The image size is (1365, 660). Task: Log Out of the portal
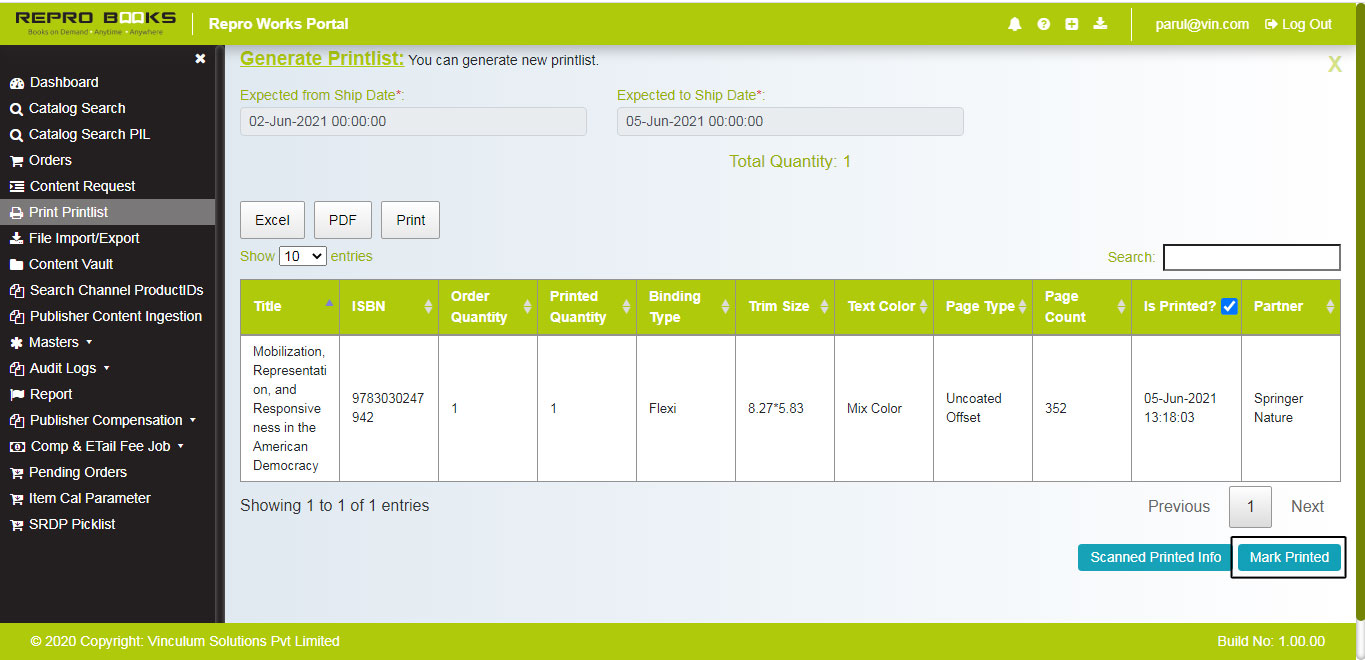pyautogui.click(x=1297, y=24)
